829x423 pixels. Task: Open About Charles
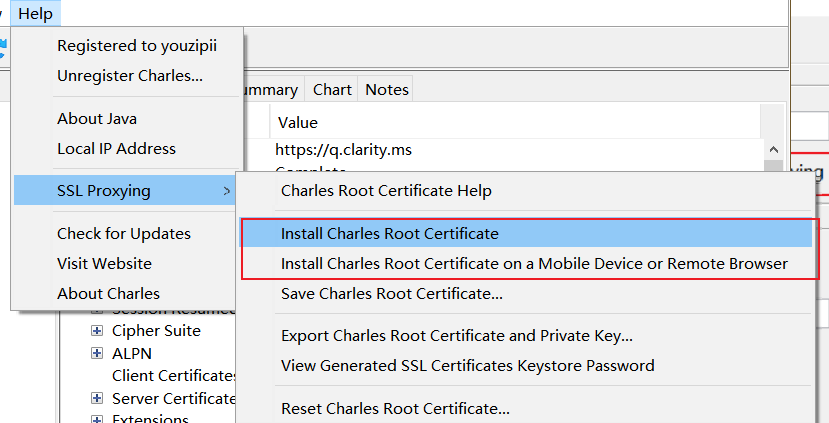point(108,294)
